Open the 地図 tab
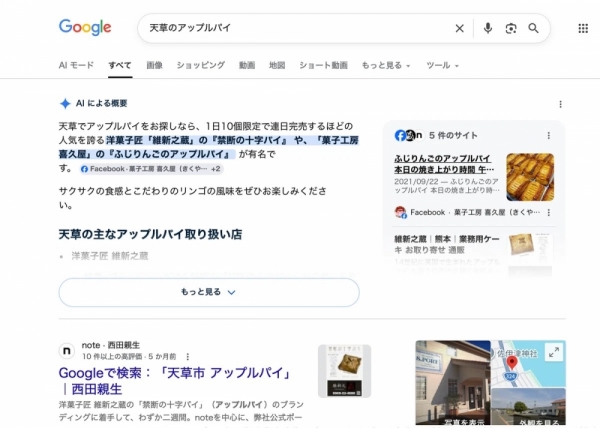Viewport: 600px width, 428px height. tap(277, 65)
